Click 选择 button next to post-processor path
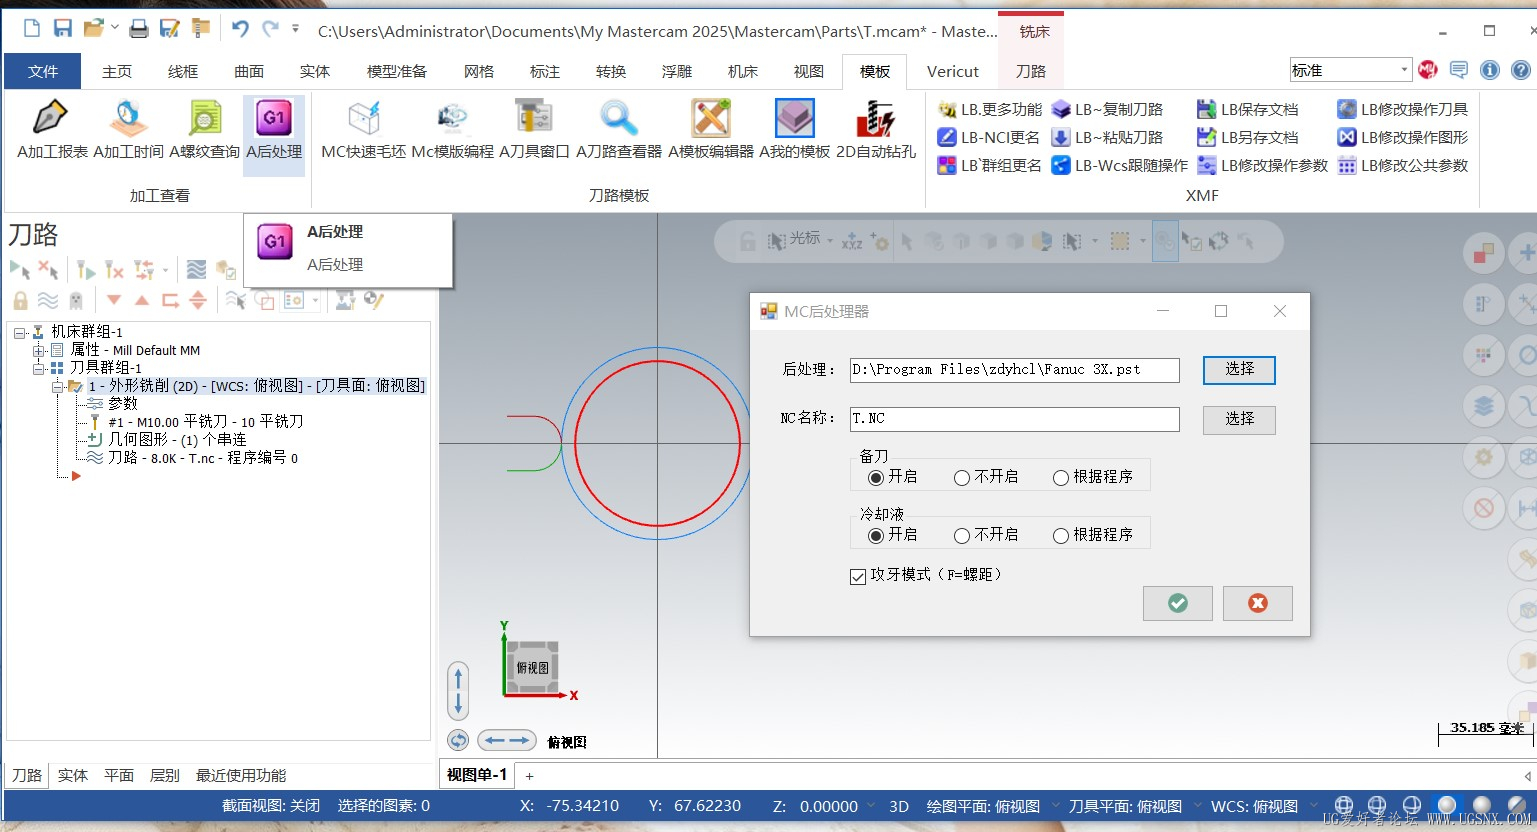1537x832 pixels. click(1239, 369)
